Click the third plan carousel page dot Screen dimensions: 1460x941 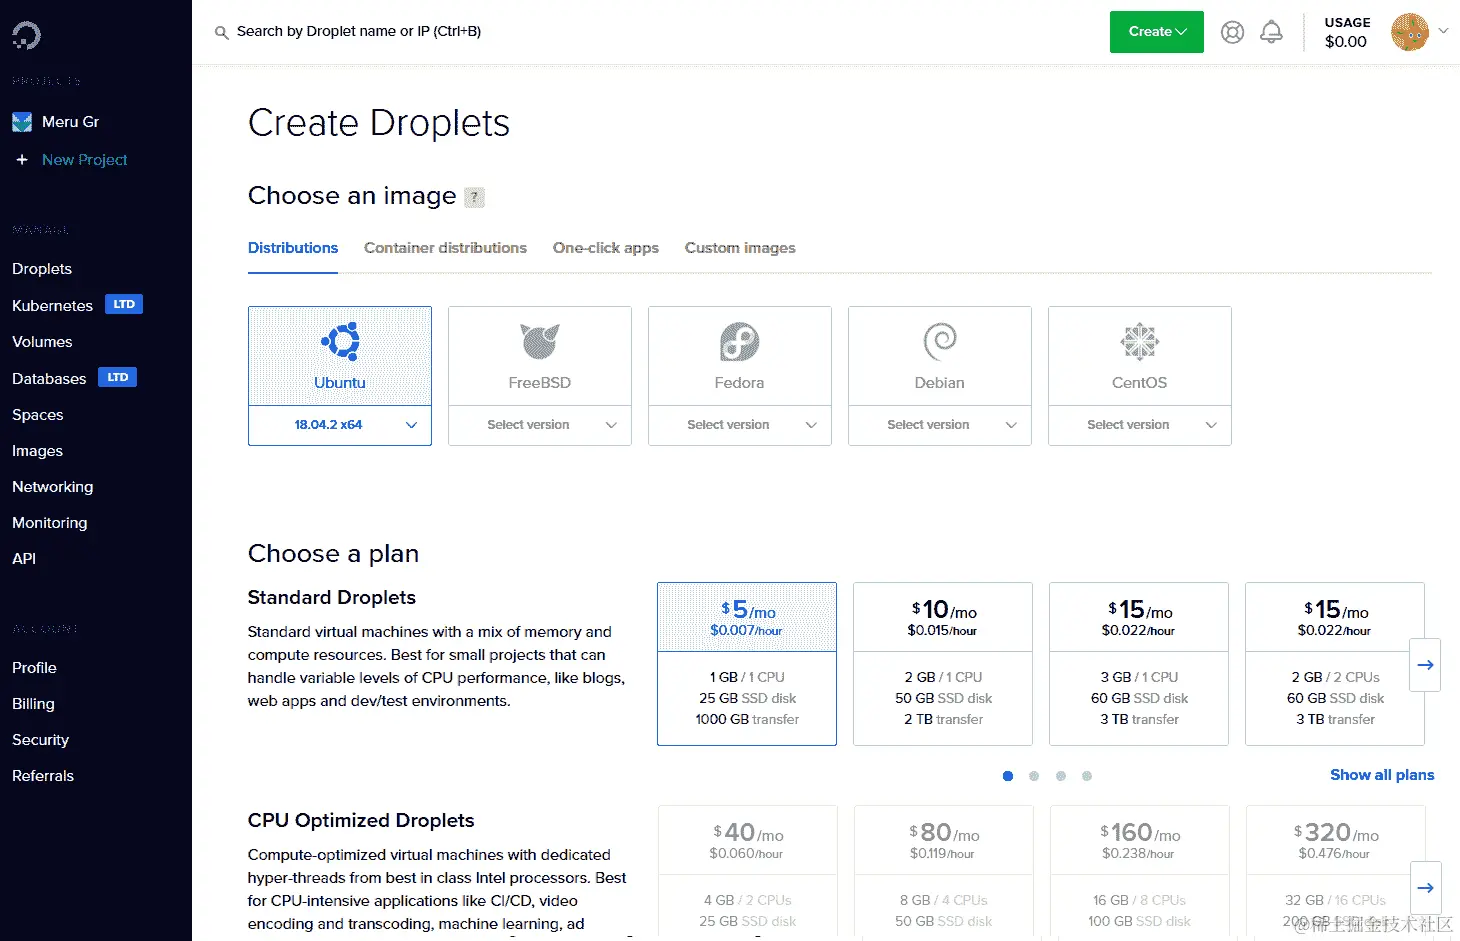point(1061,776)
